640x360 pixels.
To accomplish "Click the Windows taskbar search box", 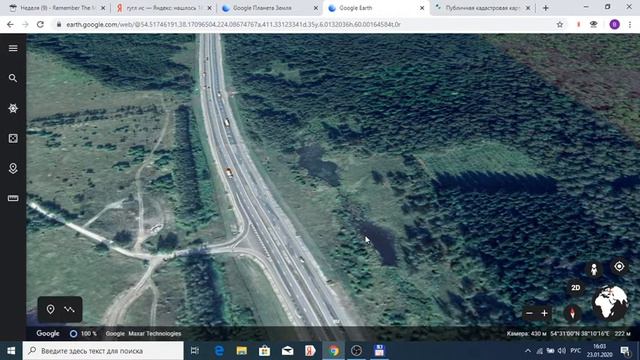I will tap(103, 351).
